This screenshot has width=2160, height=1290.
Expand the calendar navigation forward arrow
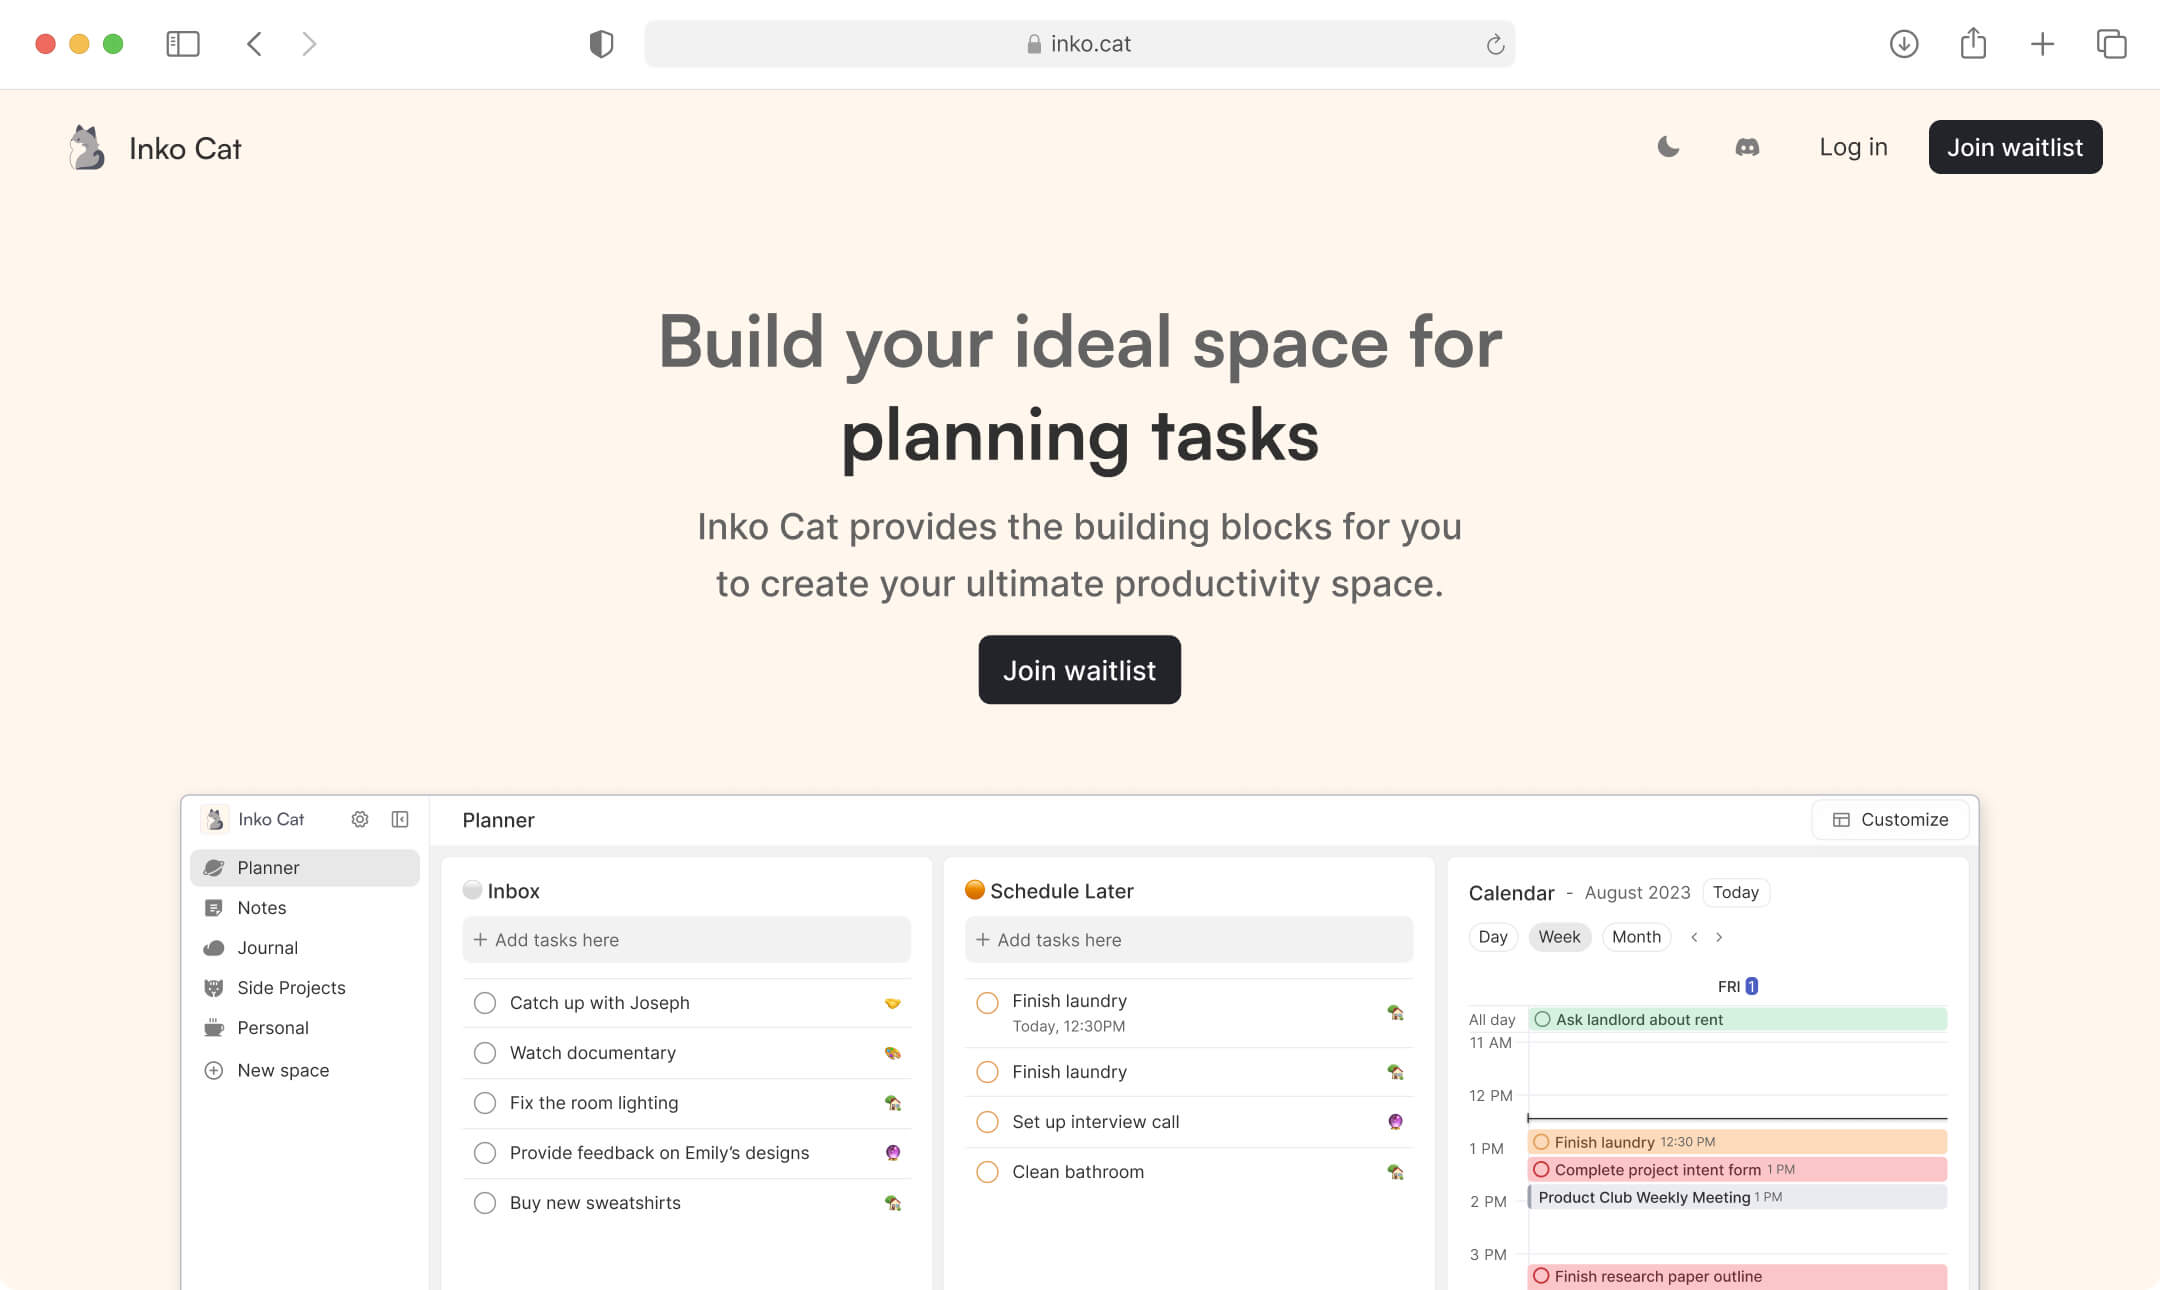(1721, 937)
